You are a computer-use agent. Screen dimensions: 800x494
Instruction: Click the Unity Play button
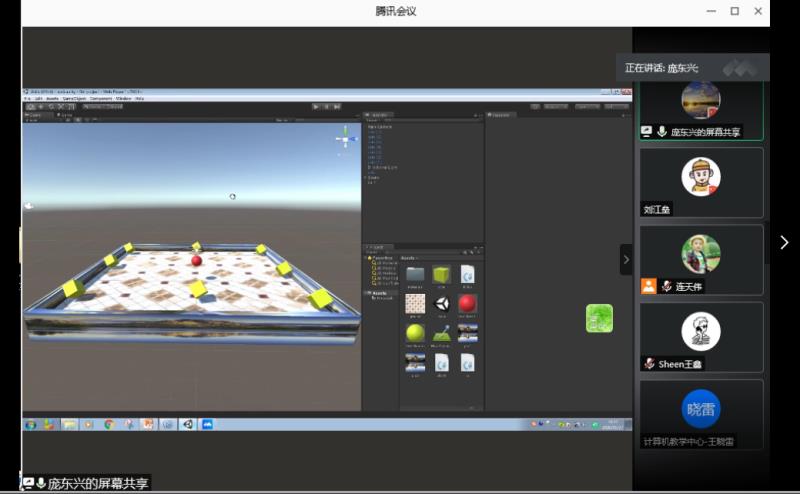coord(316,105)
